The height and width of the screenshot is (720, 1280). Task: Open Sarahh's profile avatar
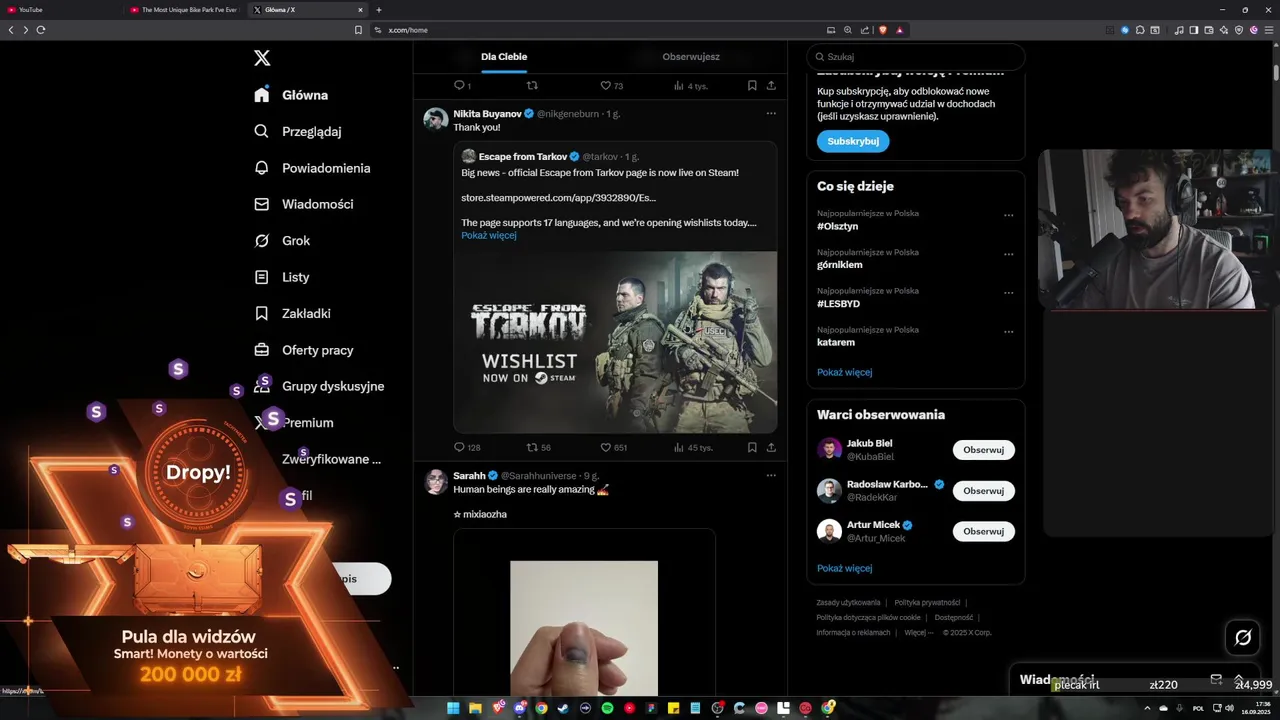coord(436,481)
